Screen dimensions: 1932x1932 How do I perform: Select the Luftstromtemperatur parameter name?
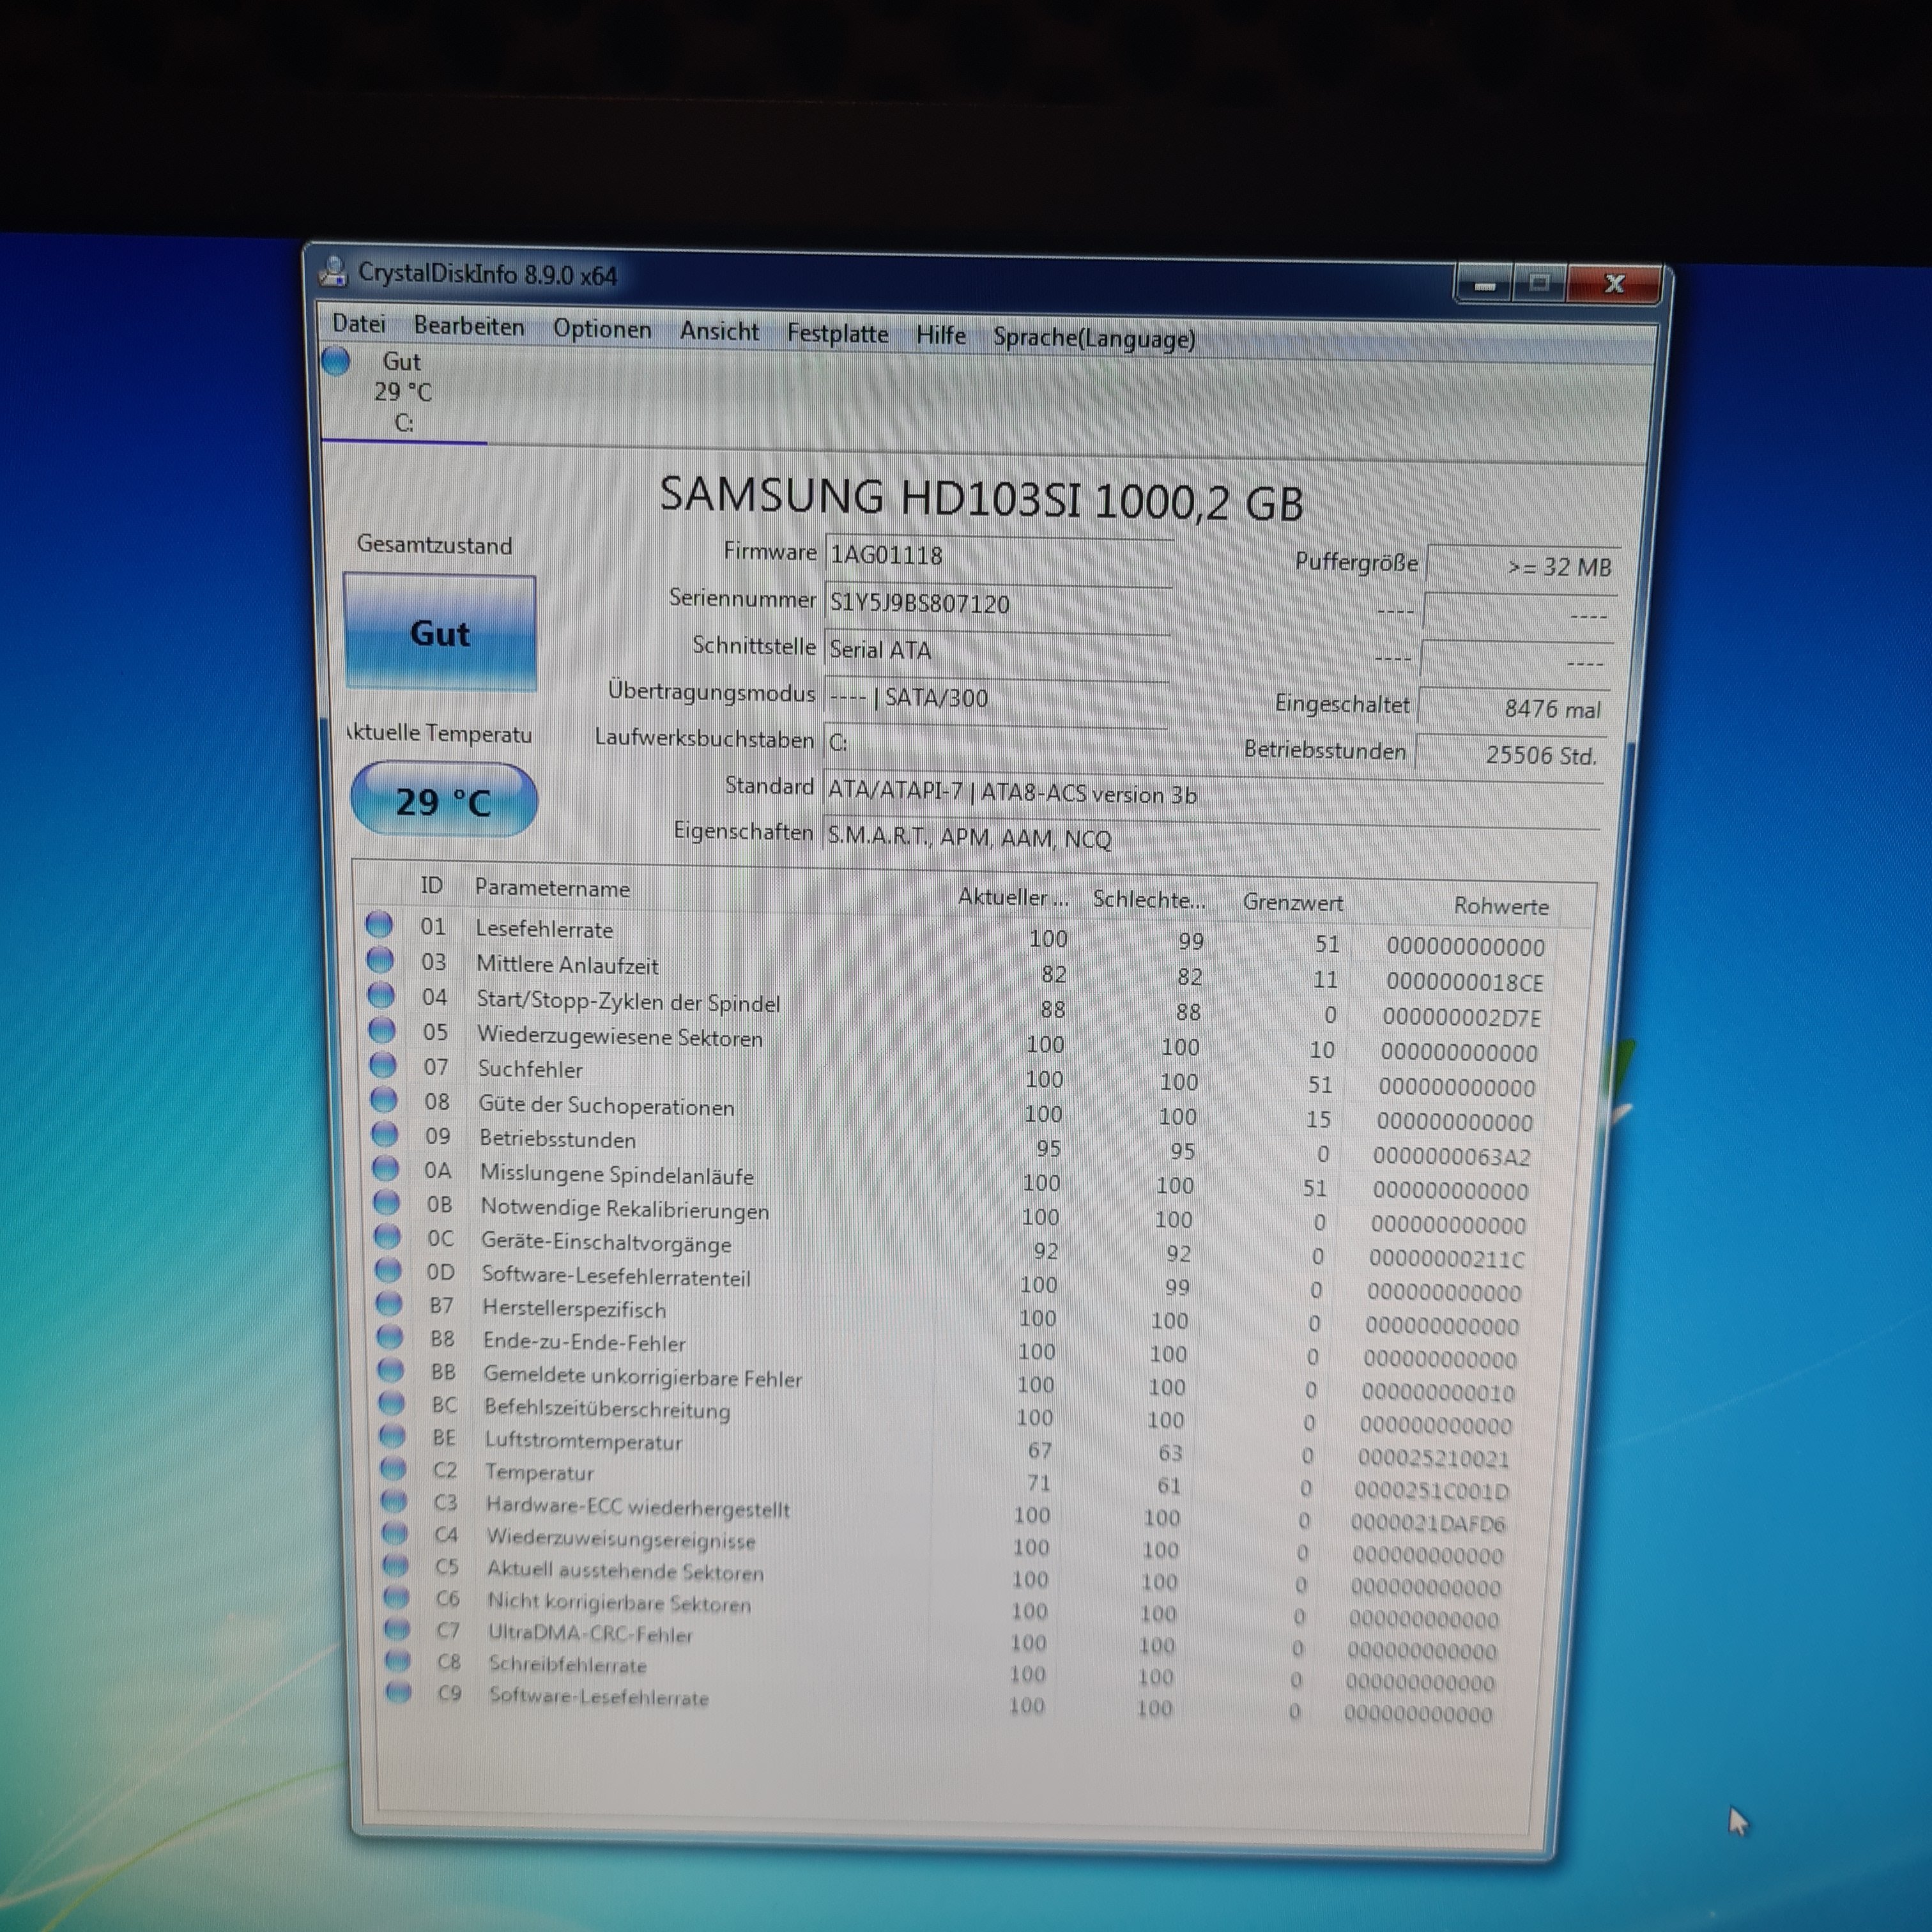point(583,1441)
